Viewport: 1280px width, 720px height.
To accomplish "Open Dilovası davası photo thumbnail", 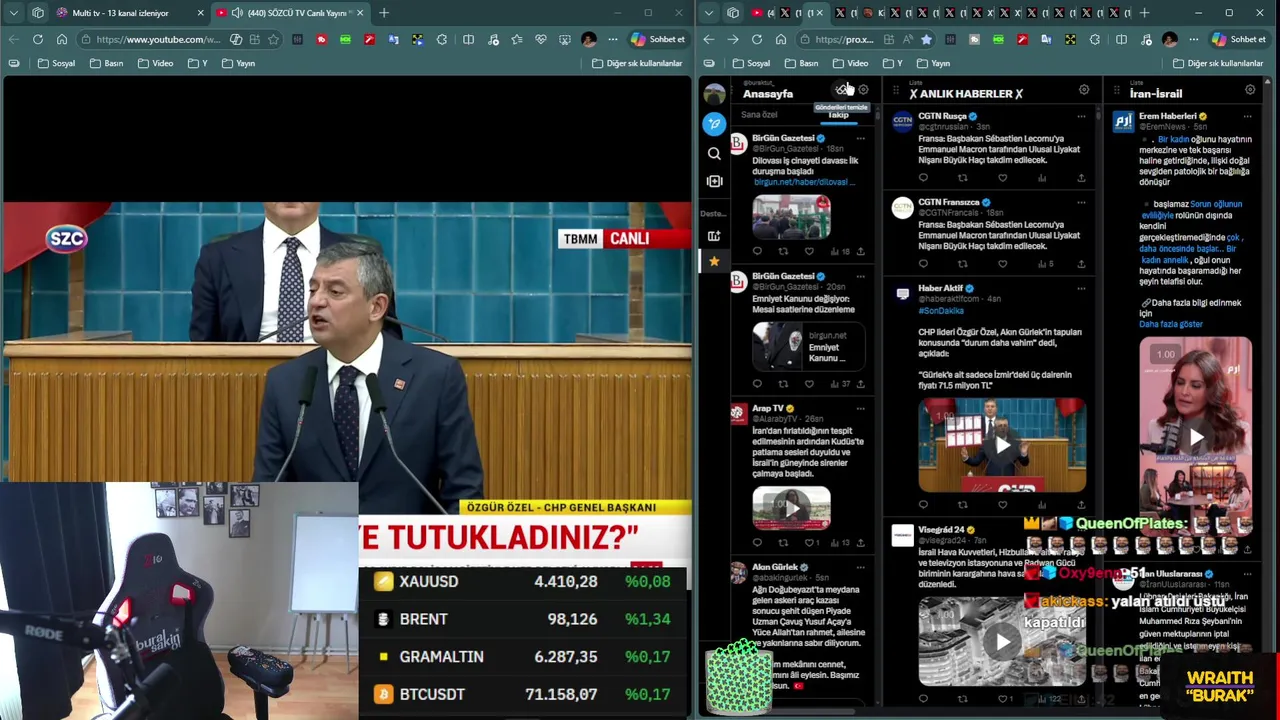I will point(791,216).
